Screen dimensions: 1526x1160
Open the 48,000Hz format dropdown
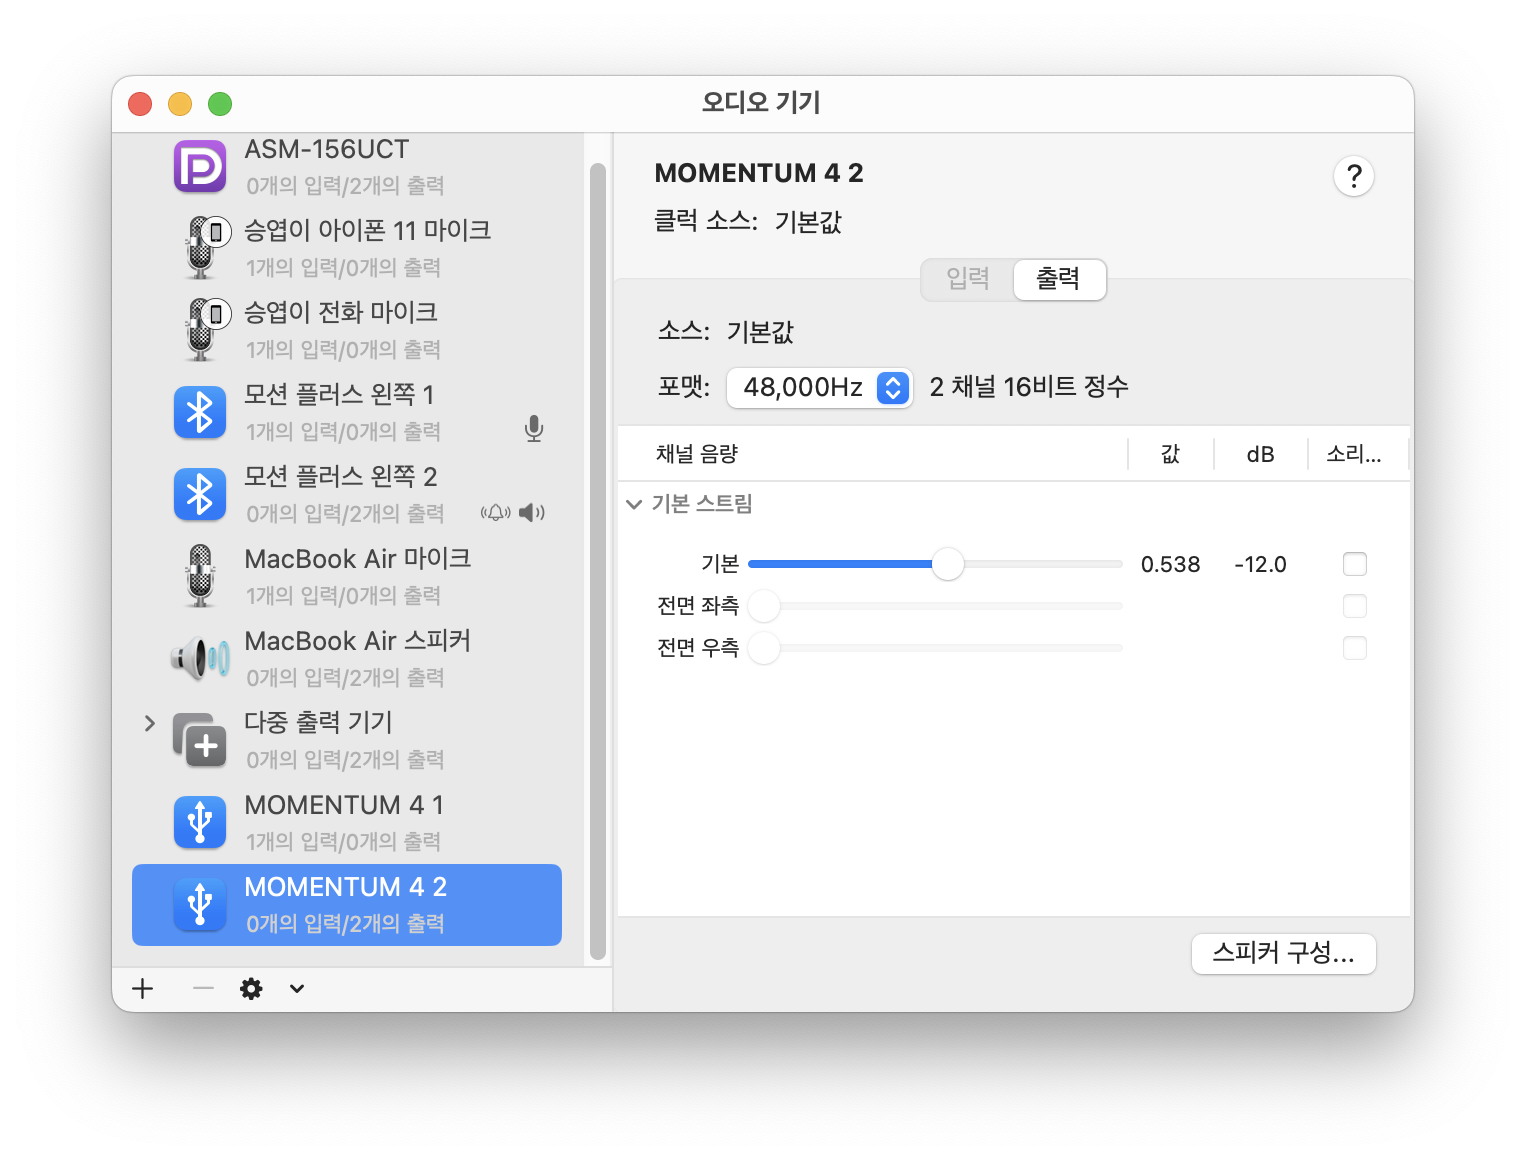pos(820,387)
